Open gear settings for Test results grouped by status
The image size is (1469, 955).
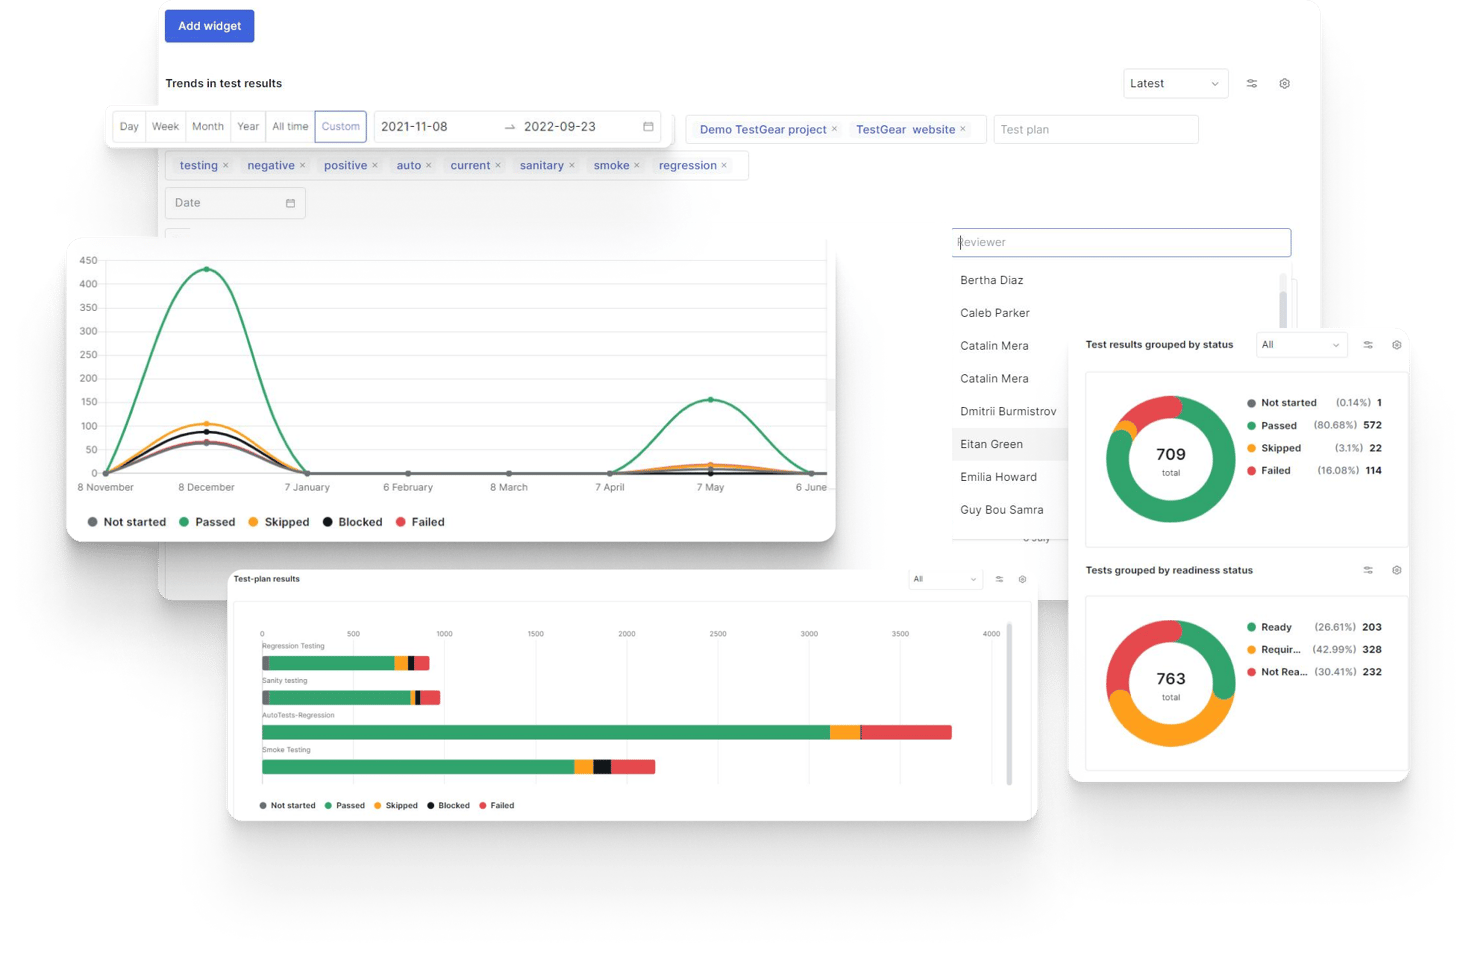point(1396,345)
